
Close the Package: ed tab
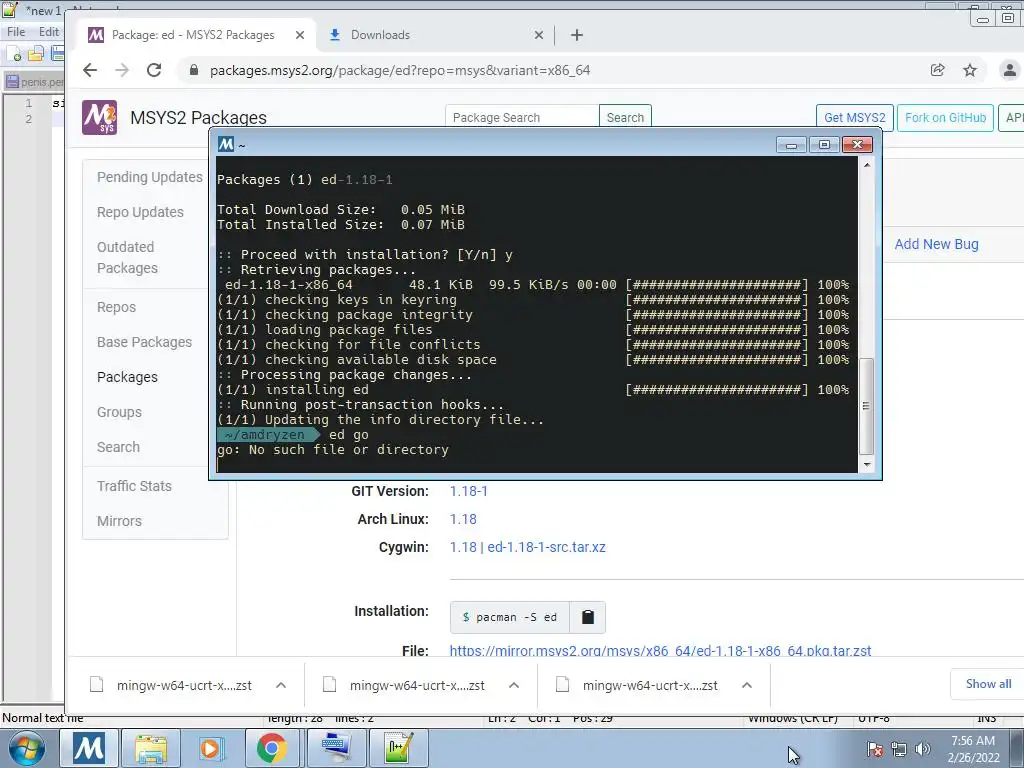click(x=300, y=35)
